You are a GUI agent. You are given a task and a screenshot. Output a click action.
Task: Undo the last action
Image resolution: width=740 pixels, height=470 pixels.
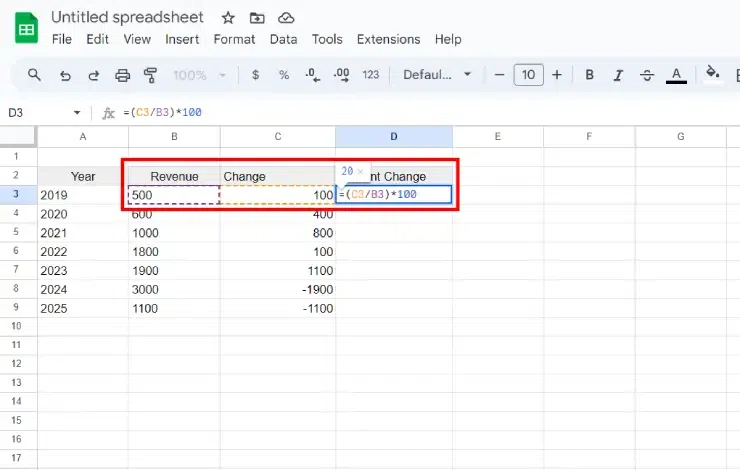[65, 75]
